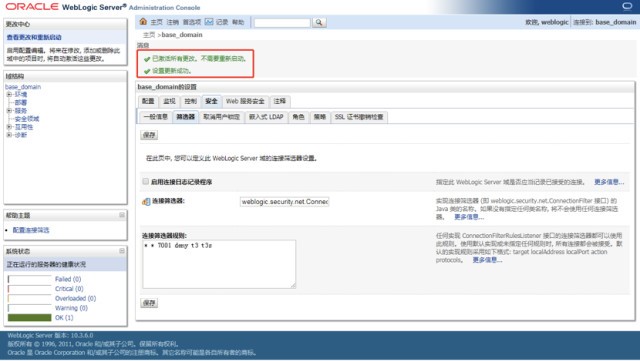Select the 安全 tab

click(211, 101)
